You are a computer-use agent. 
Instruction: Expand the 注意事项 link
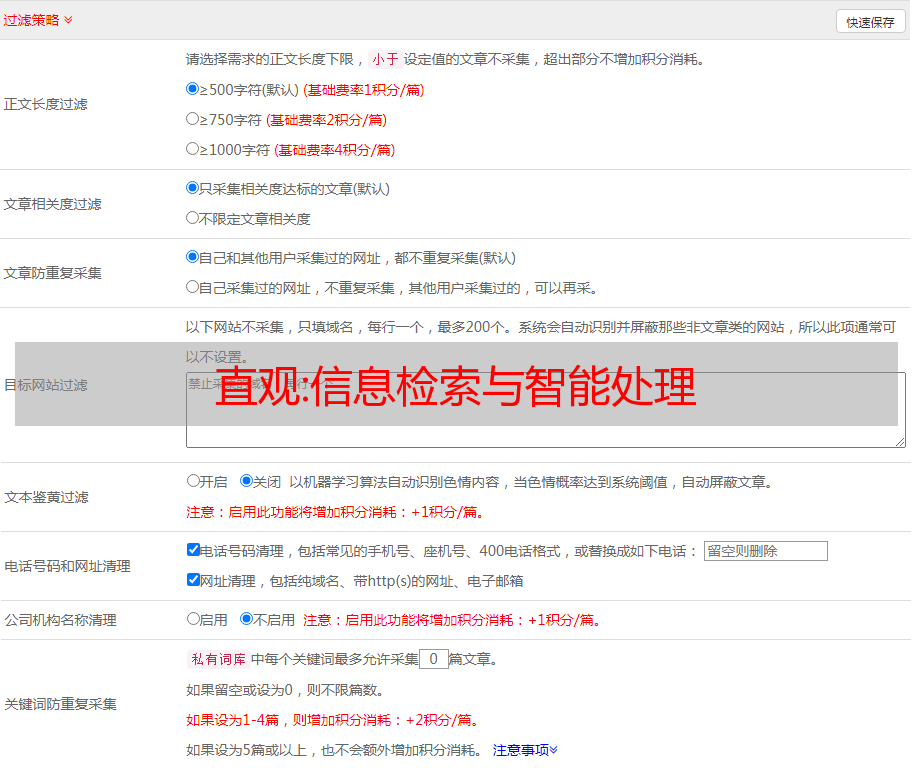click(x=525, y=750)
